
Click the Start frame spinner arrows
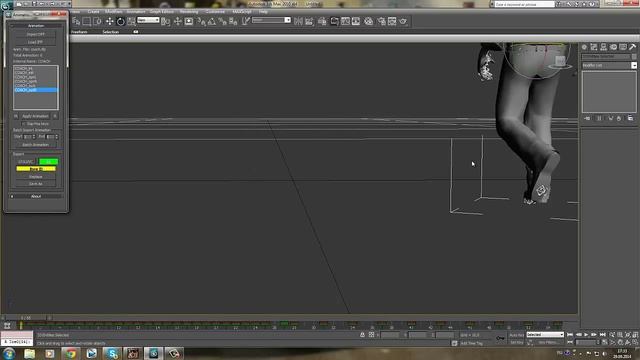[x=34, y=137]
